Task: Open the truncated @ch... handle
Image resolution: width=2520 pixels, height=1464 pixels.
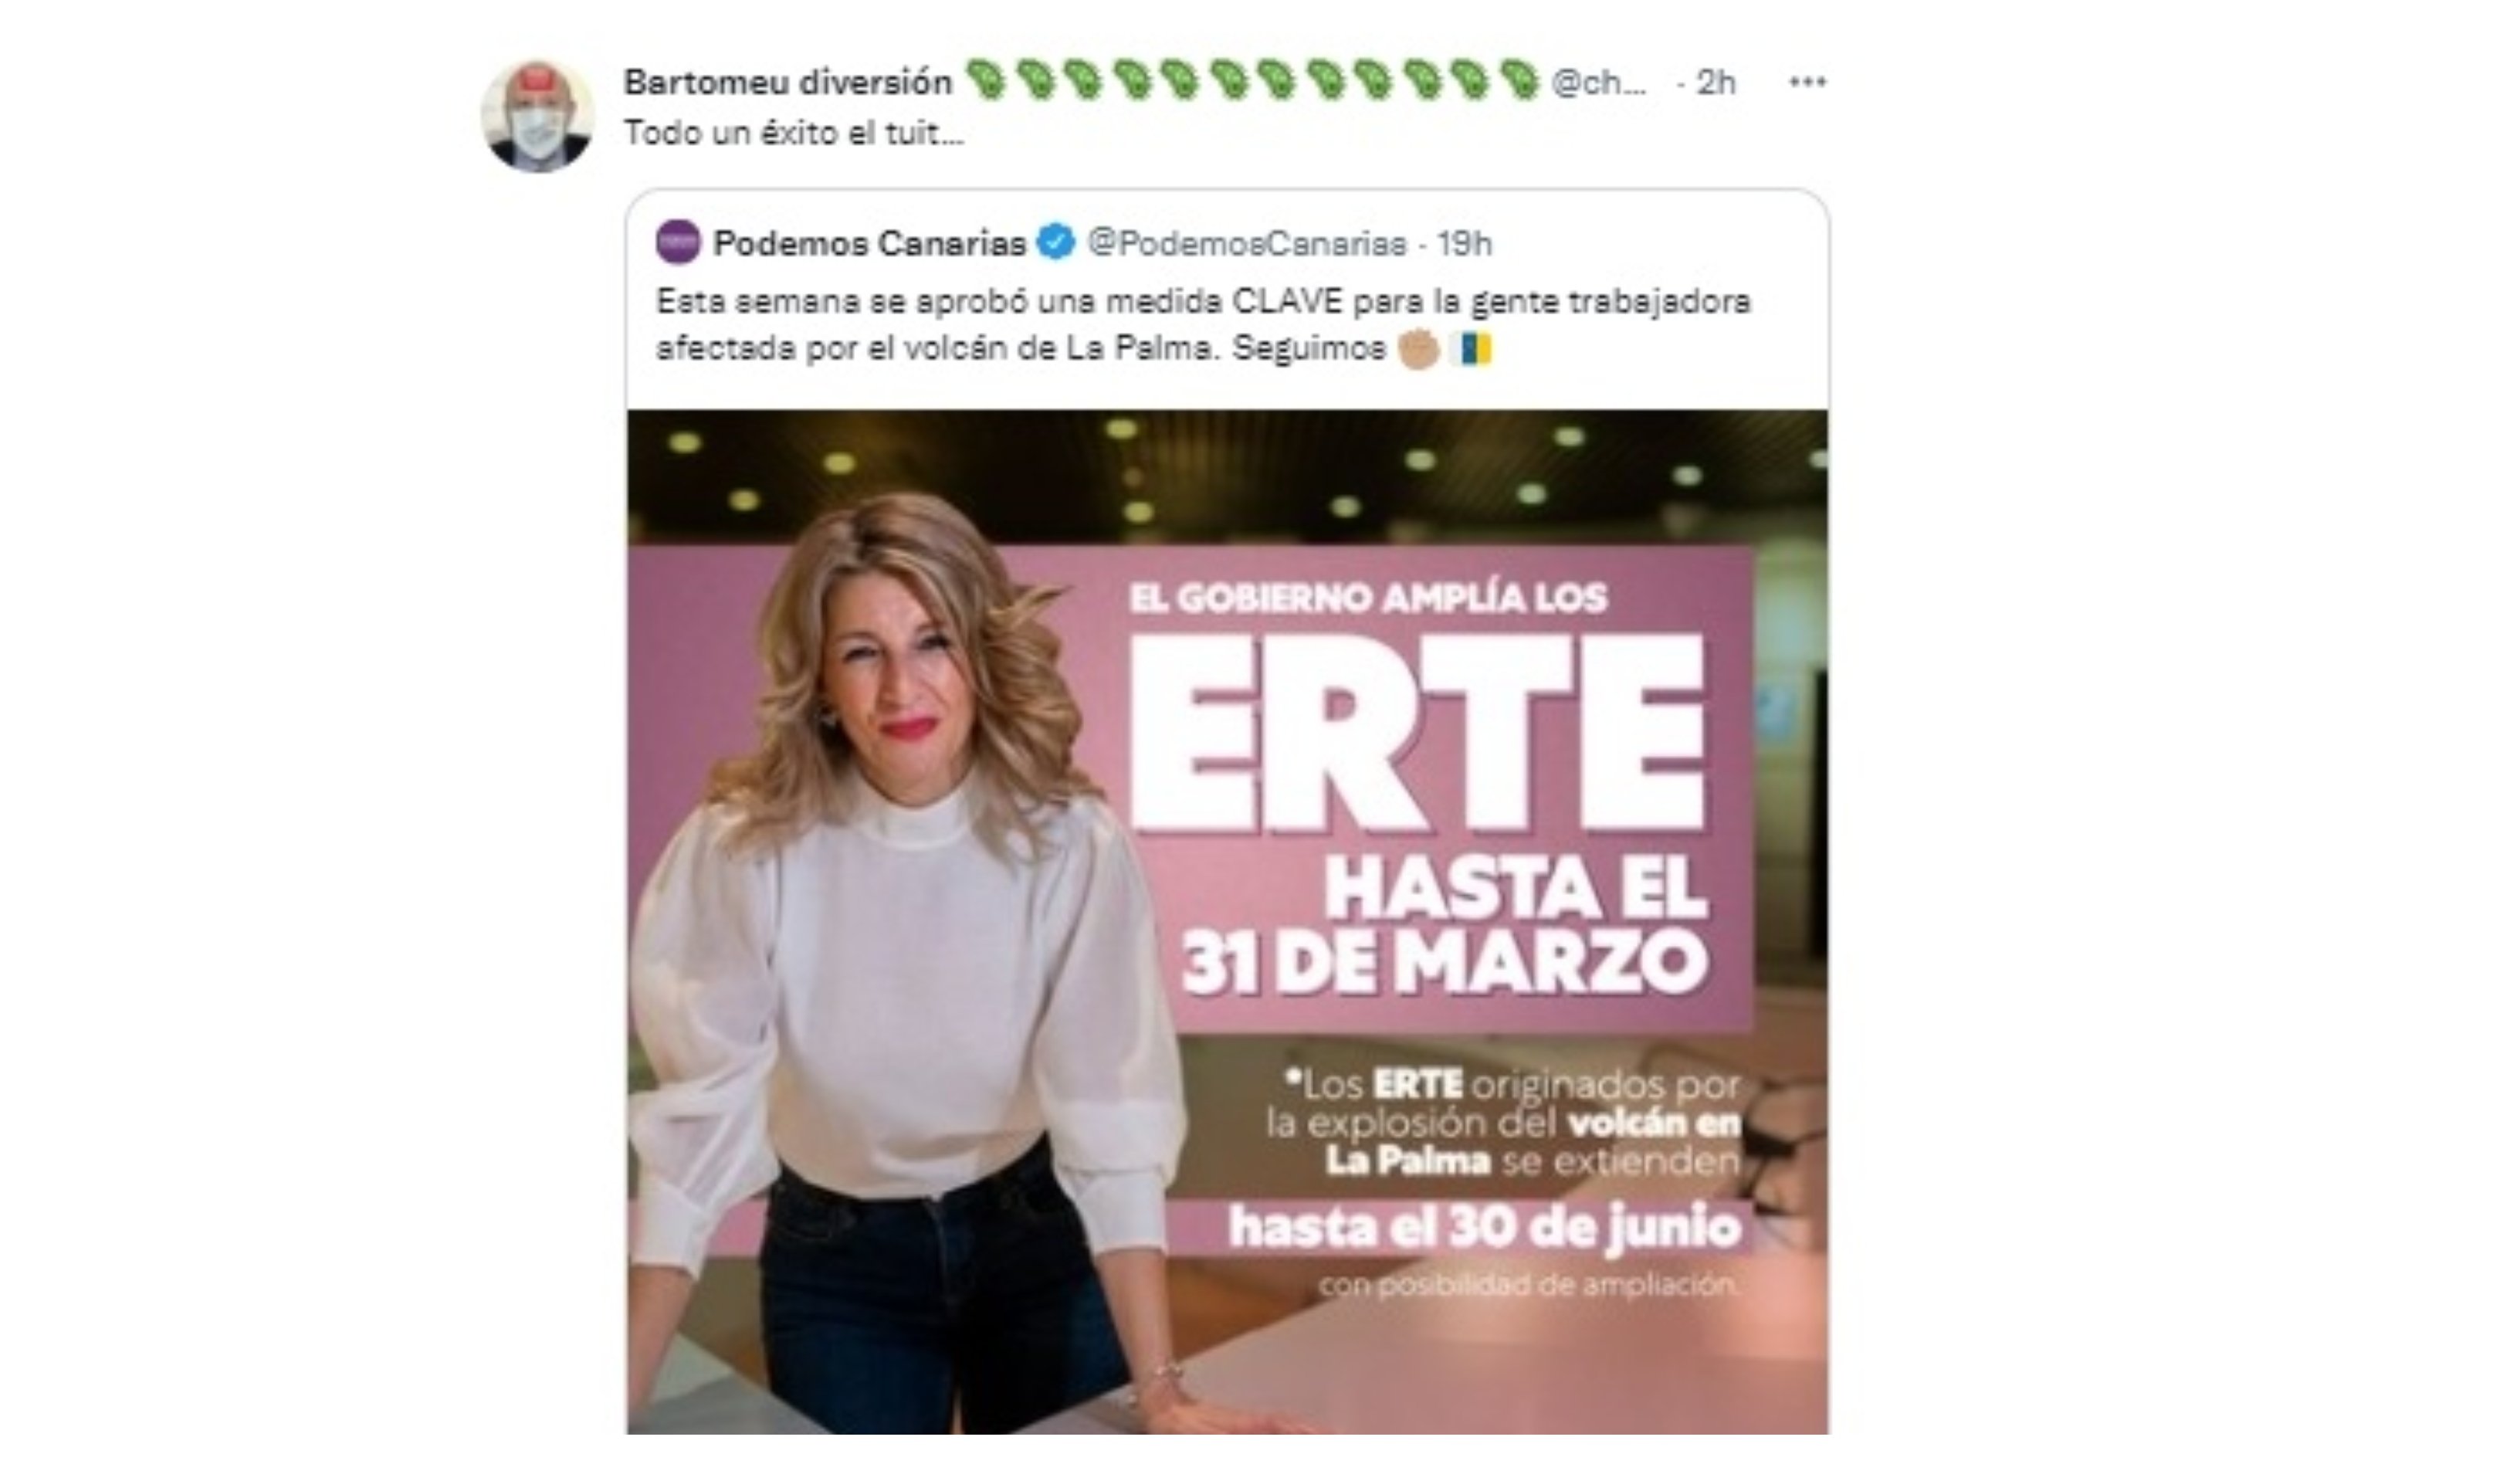Action: (1598, 82)
